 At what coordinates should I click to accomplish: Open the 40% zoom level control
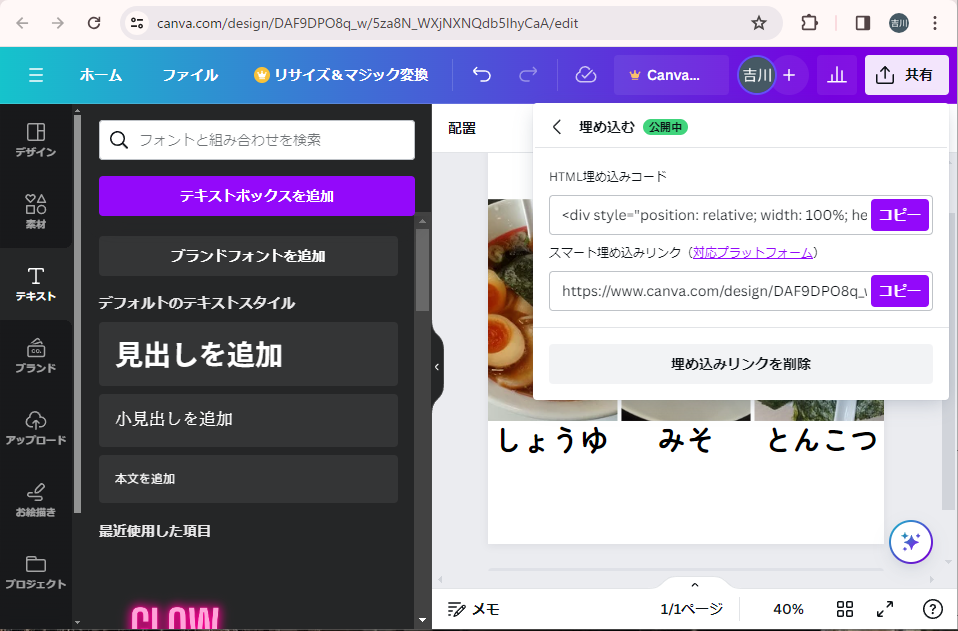click(788, 609)
